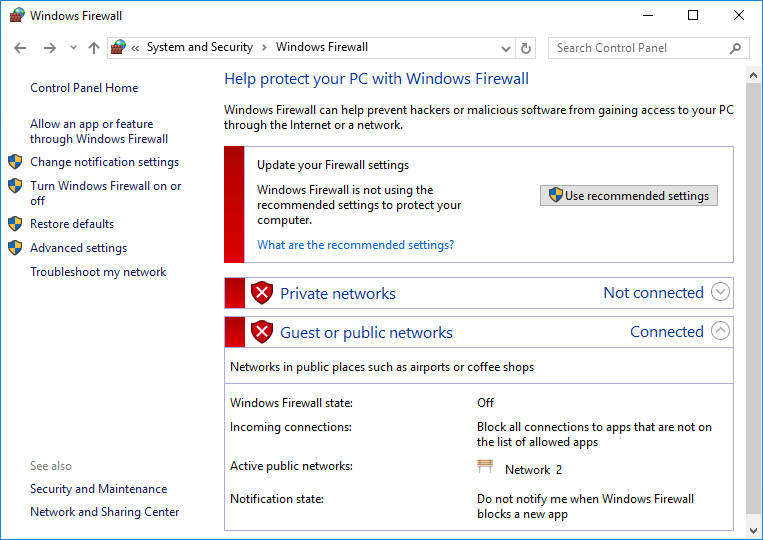Click the Notification state label
Viewport: 763px width, 540px height.
277,499
